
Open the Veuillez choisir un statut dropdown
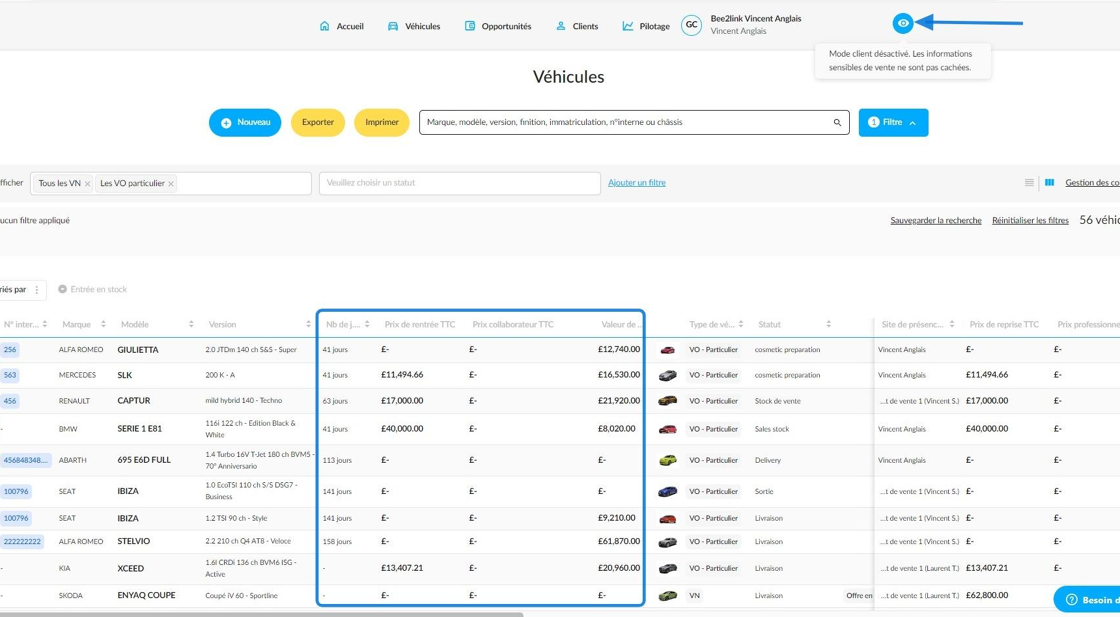tap(459, 183)
